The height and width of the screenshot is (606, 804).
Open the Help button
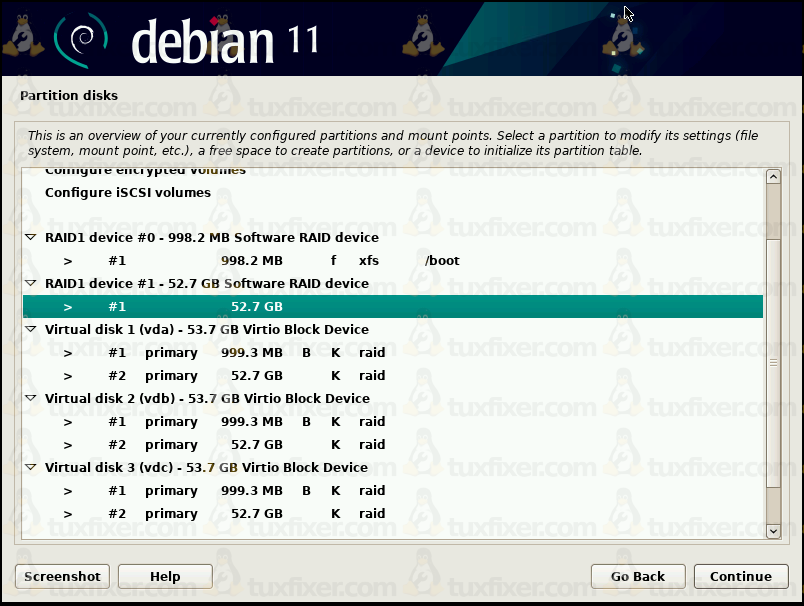pos(165,576)
